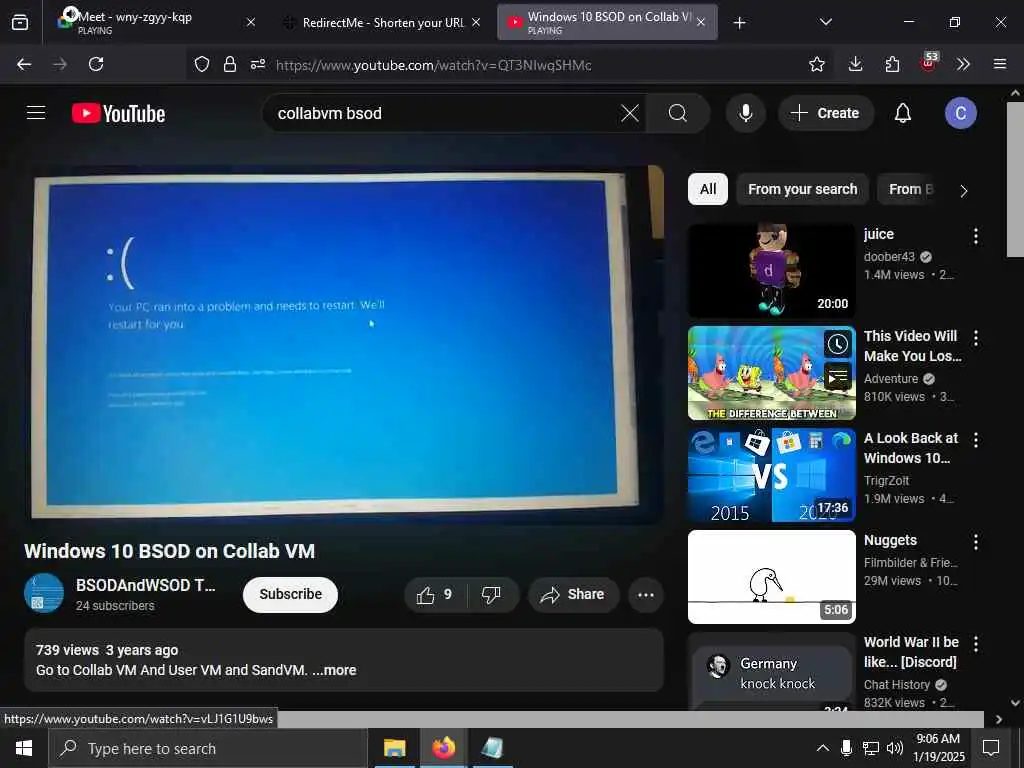Viewport: 1024px width, 768px height.
Task: Select From your search chip
Action: point(802,189)
